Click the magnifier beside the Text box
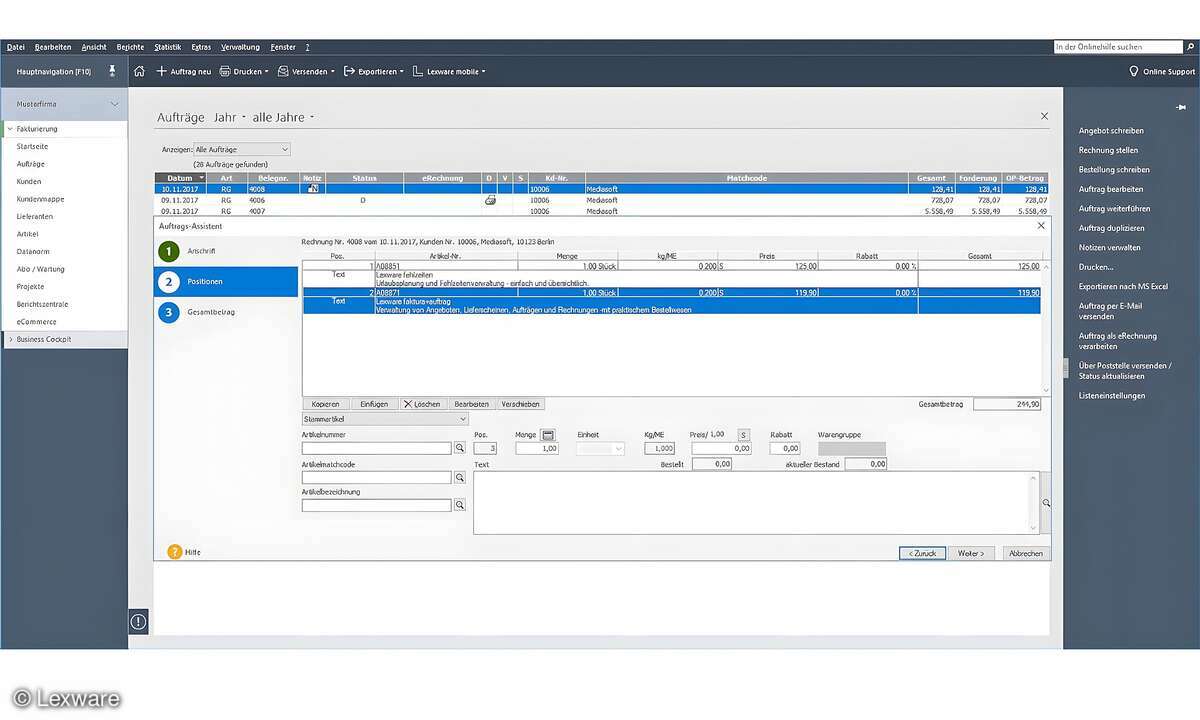This screenshot has height=720, width=1200. 1046,504
